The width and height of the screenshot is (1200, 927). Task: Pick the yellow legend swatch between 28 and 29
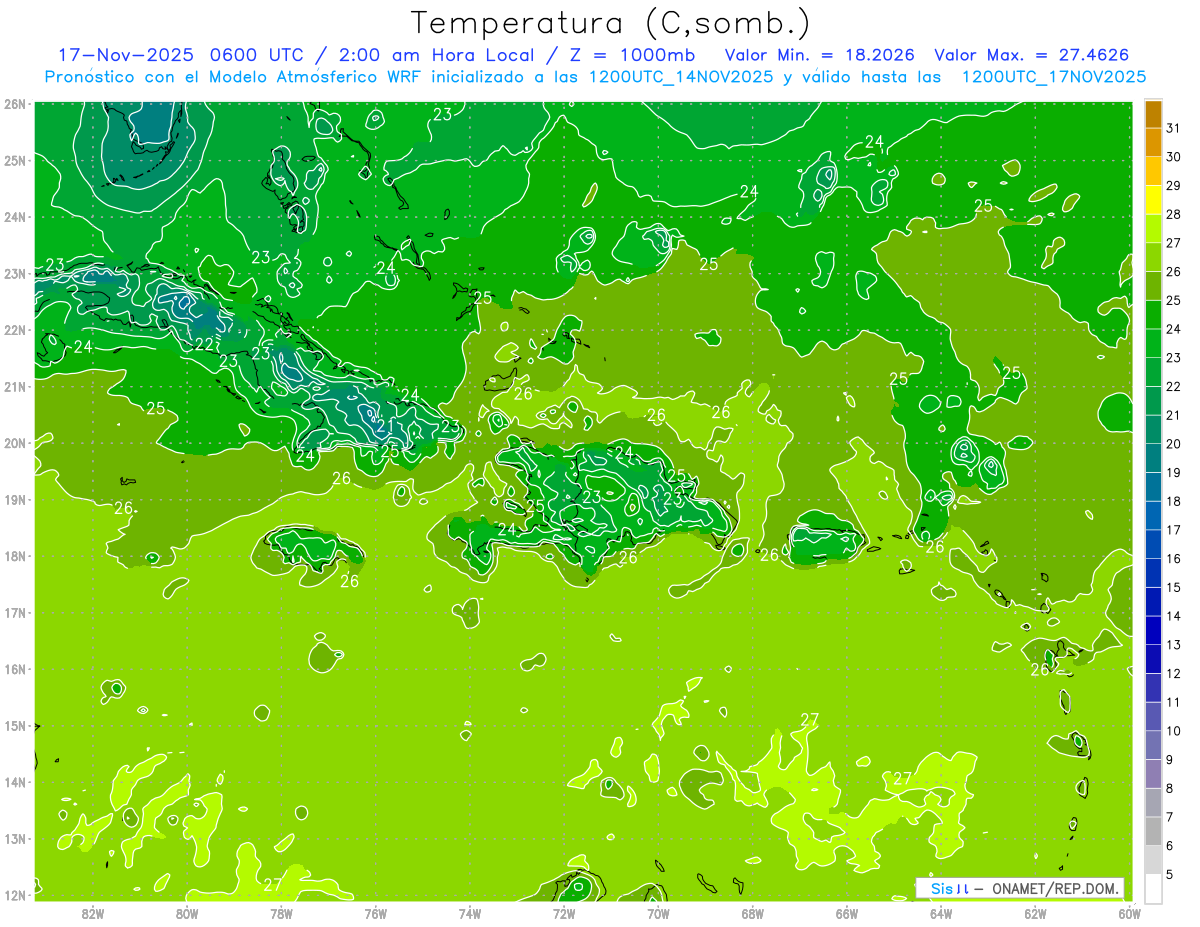[x=1153, y=200]
